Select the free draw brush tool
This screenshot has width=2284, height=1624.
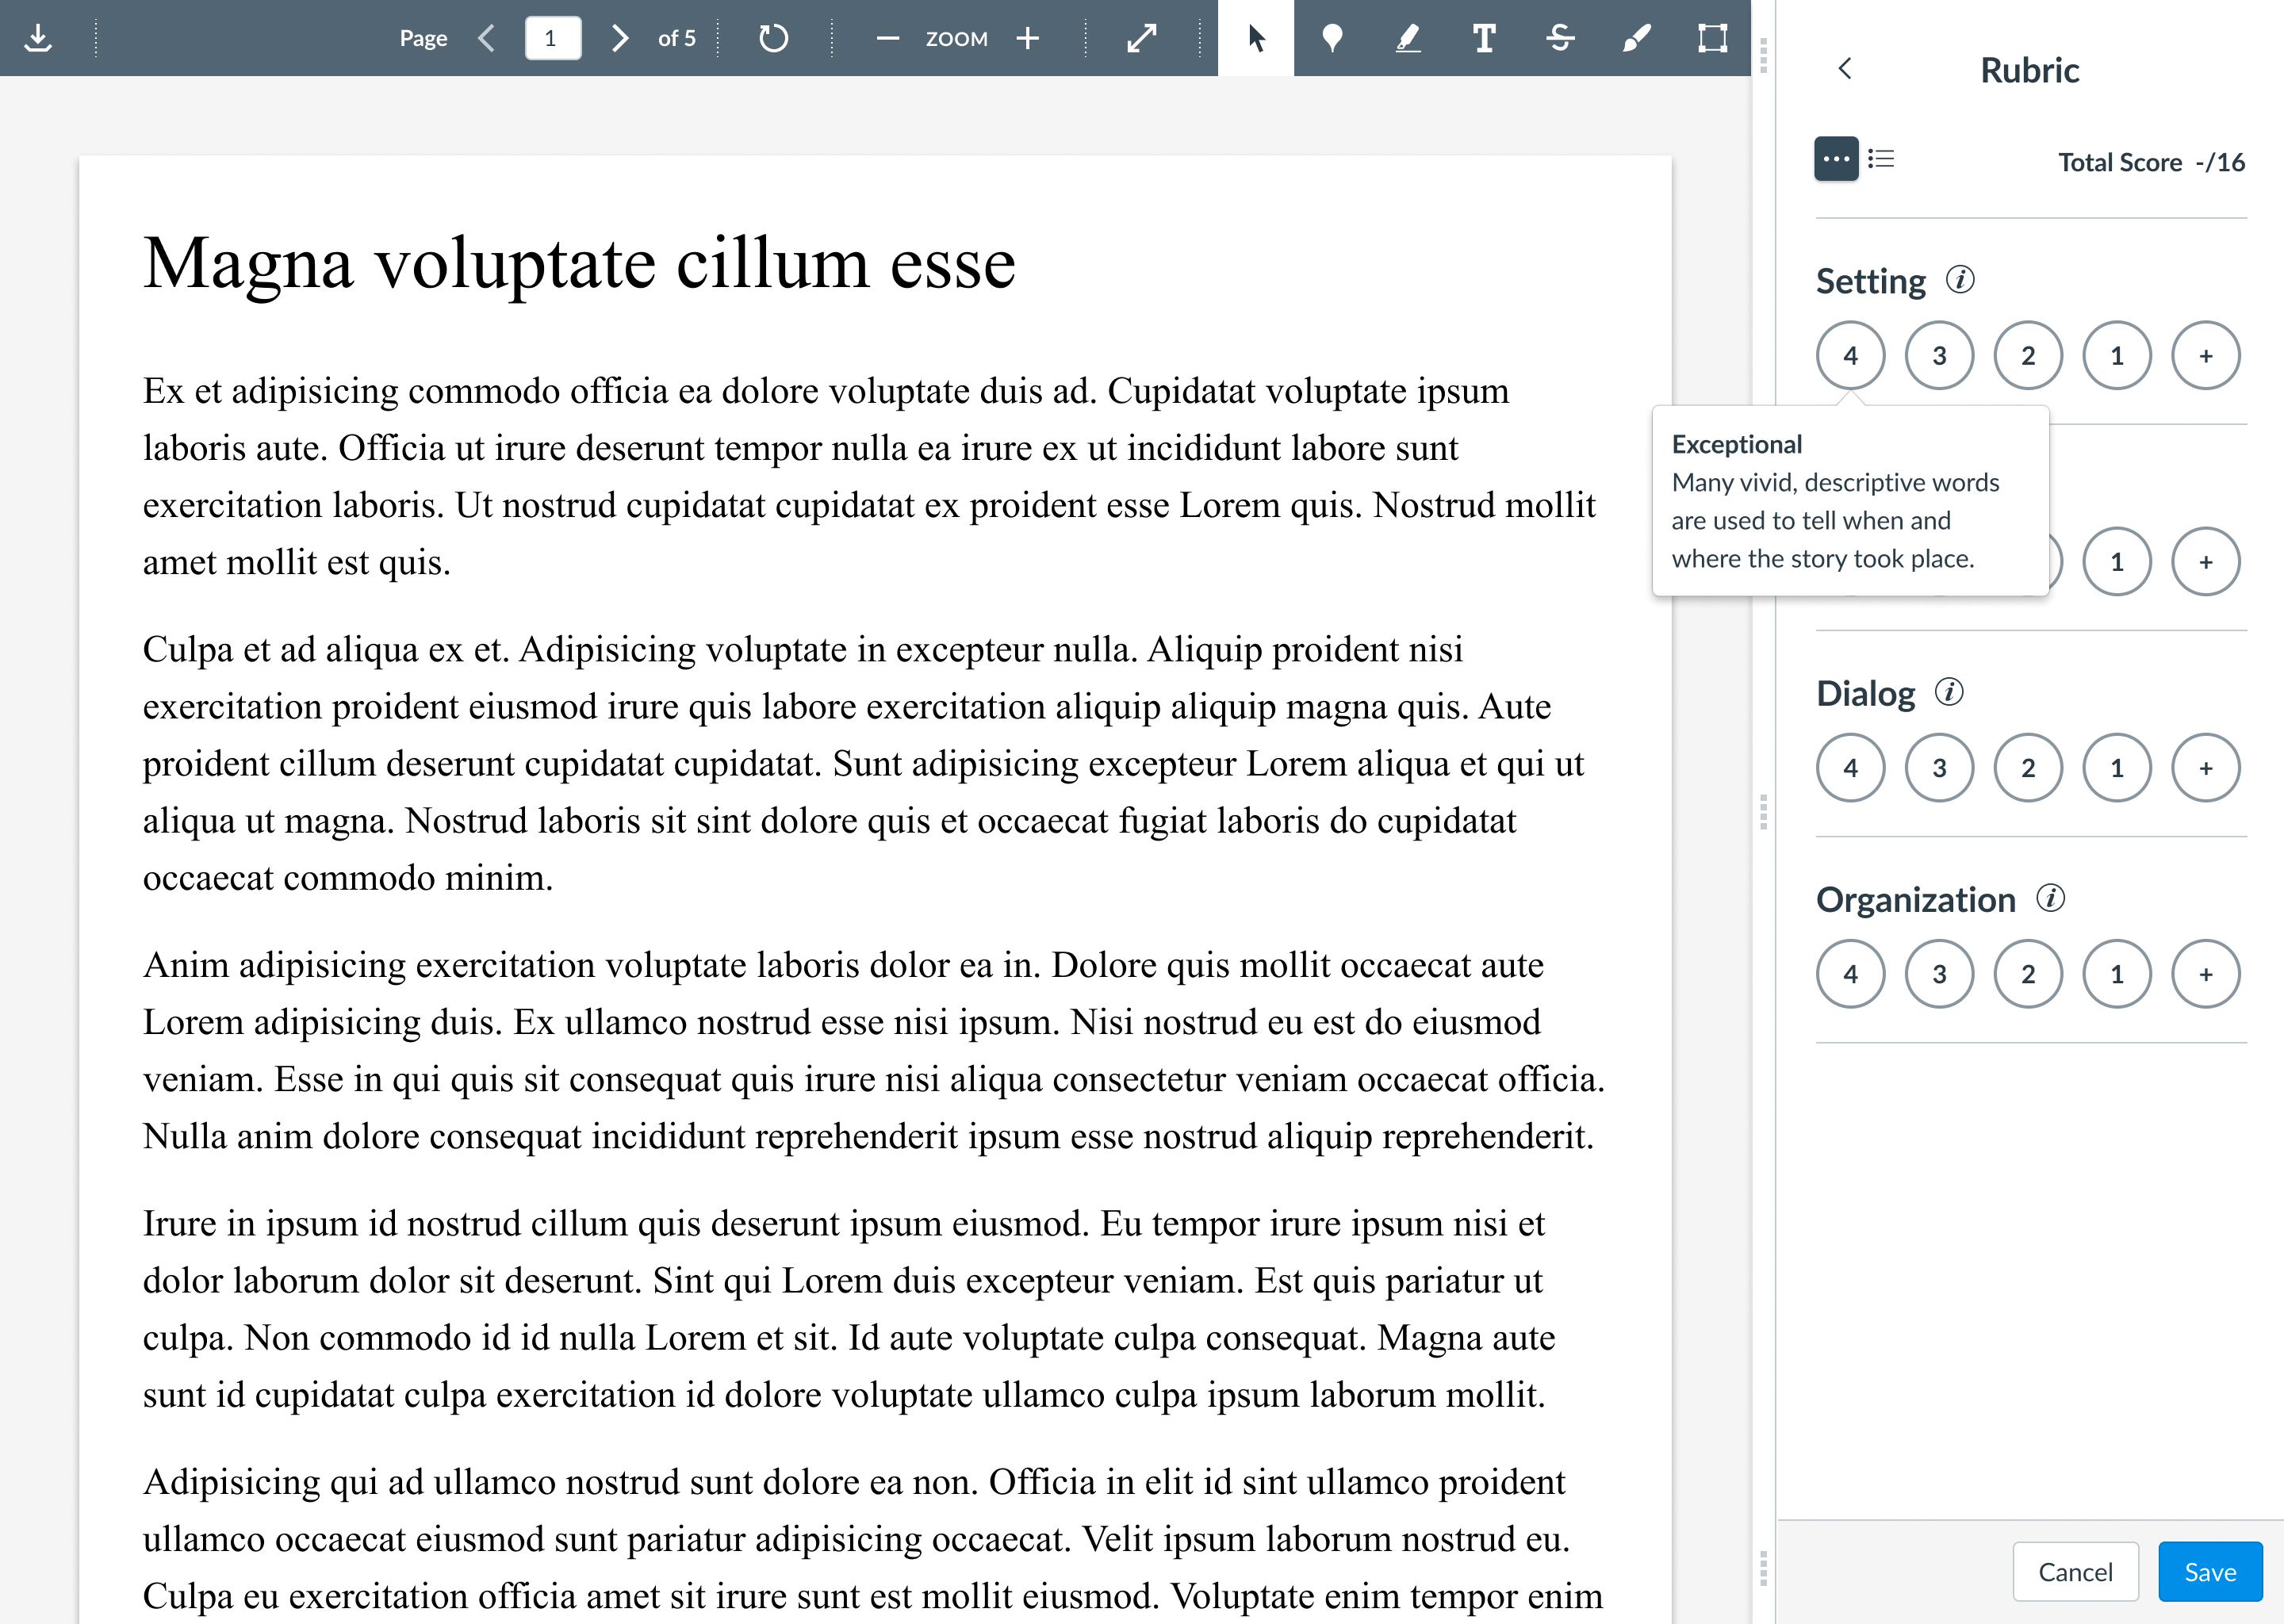click(1636, 38)
